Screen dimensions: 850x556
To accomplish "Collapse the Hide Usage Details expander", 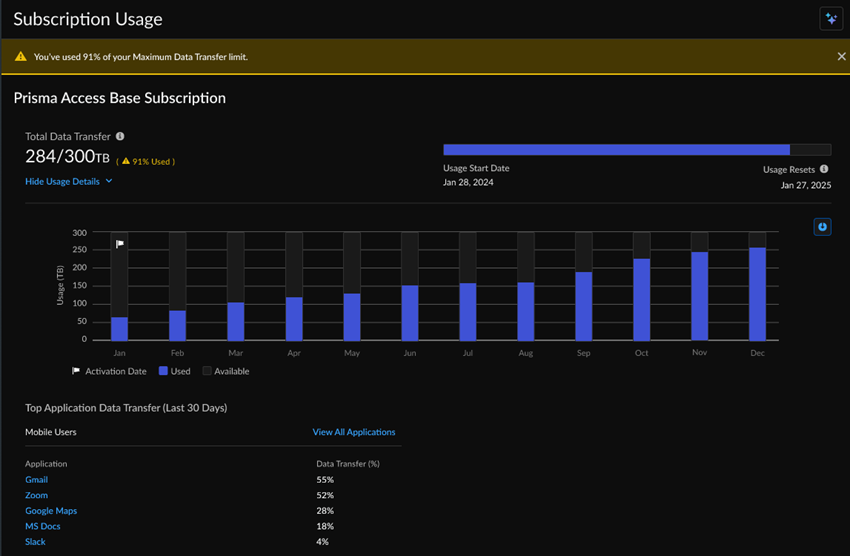I will (69, 181).
